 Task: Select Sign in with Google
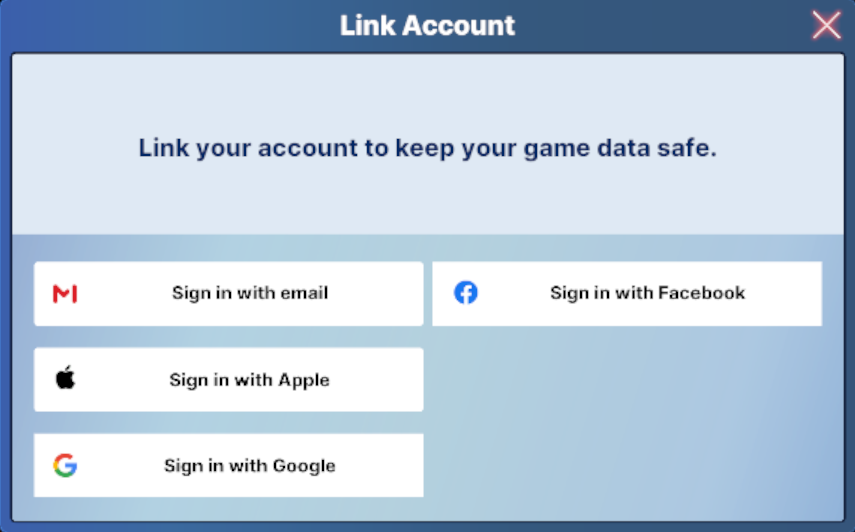click(228, 466)
